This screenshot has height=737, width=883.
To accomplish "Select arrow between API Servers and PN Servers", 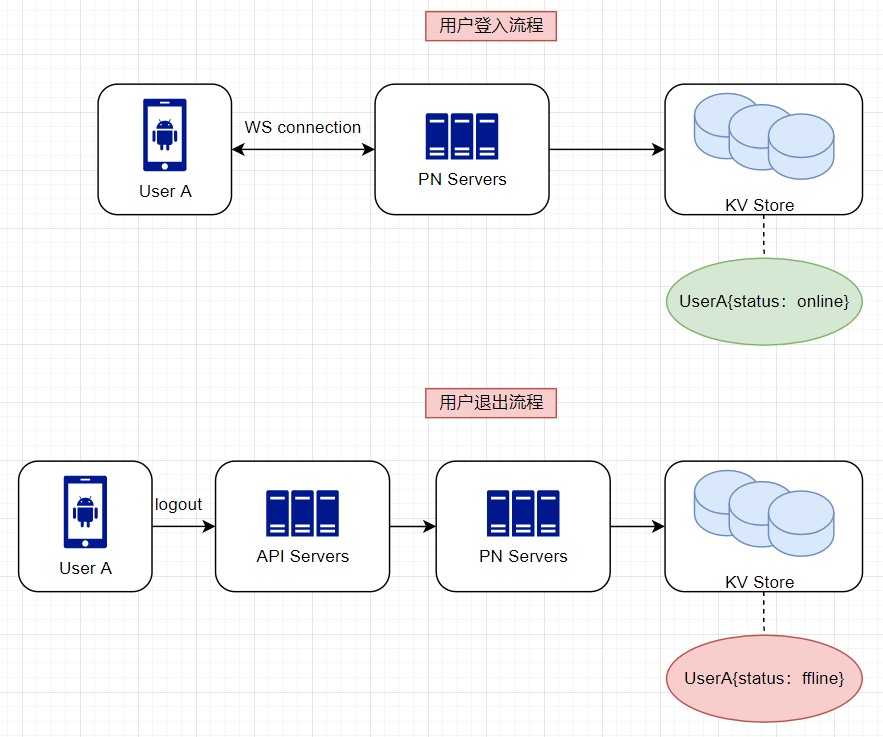I will 412,526.
